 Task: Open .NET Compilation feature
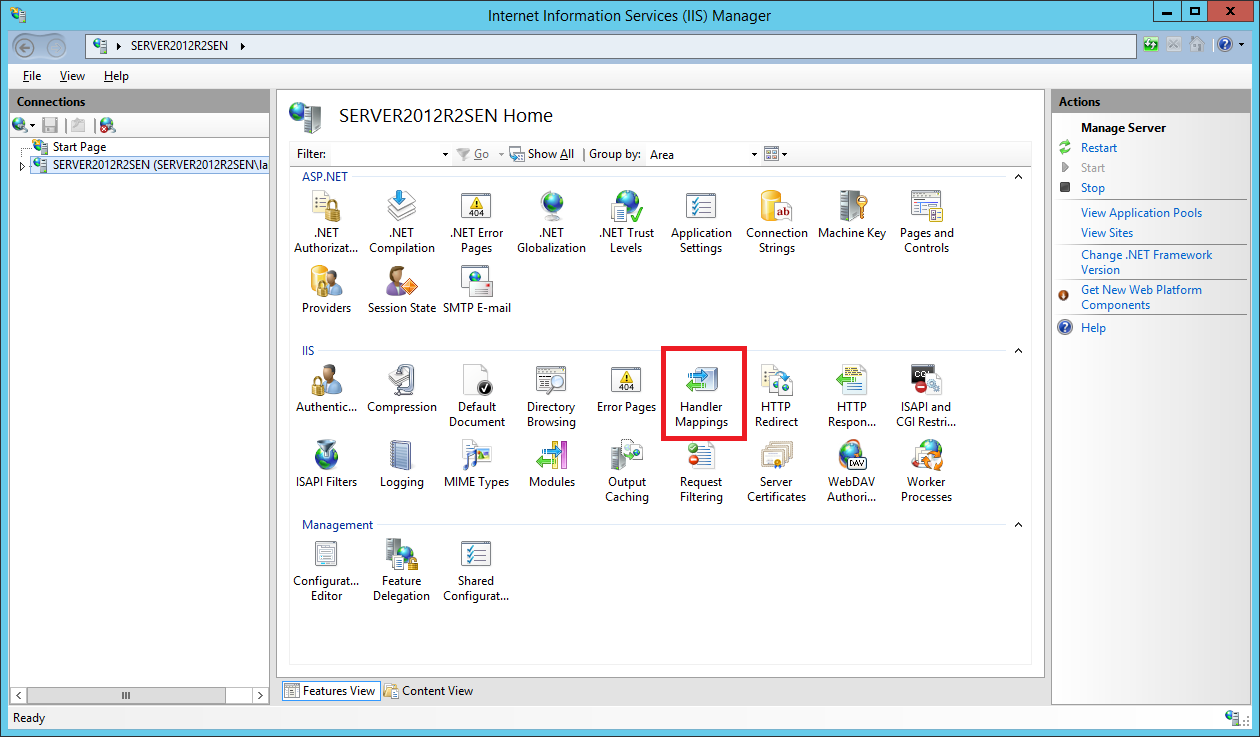pos(402,222)
